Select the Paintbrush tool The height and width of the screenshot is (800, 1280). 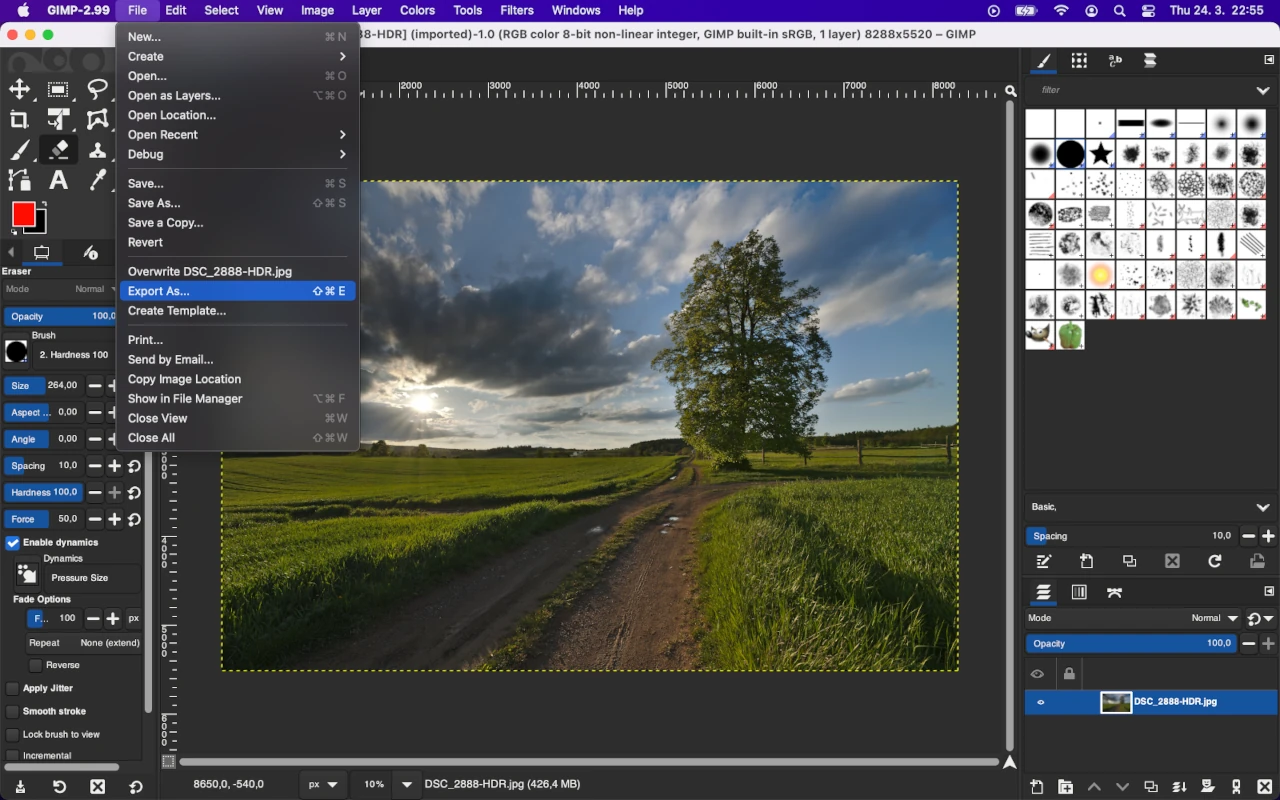(x=18, y=150)
